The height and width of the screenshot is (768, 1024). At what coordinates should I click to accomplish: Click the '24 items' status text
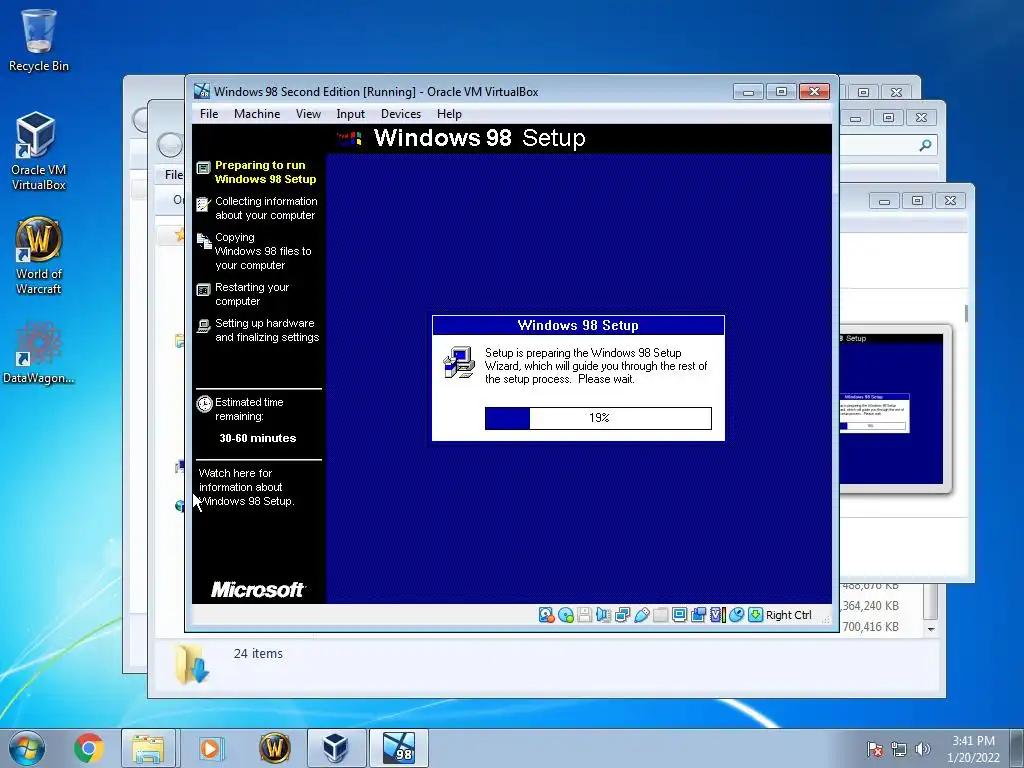(x=258, y=654)
